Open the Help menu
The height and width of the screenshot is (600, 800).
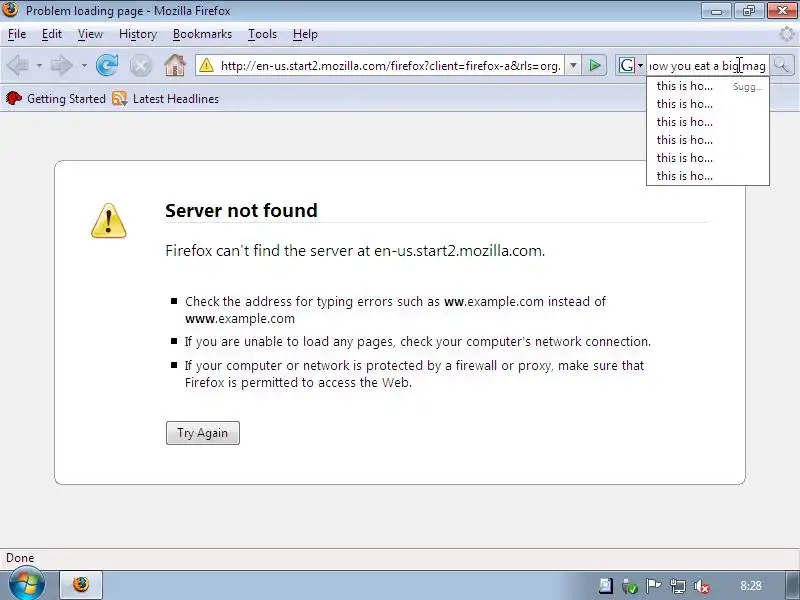(x=305, y=34)
